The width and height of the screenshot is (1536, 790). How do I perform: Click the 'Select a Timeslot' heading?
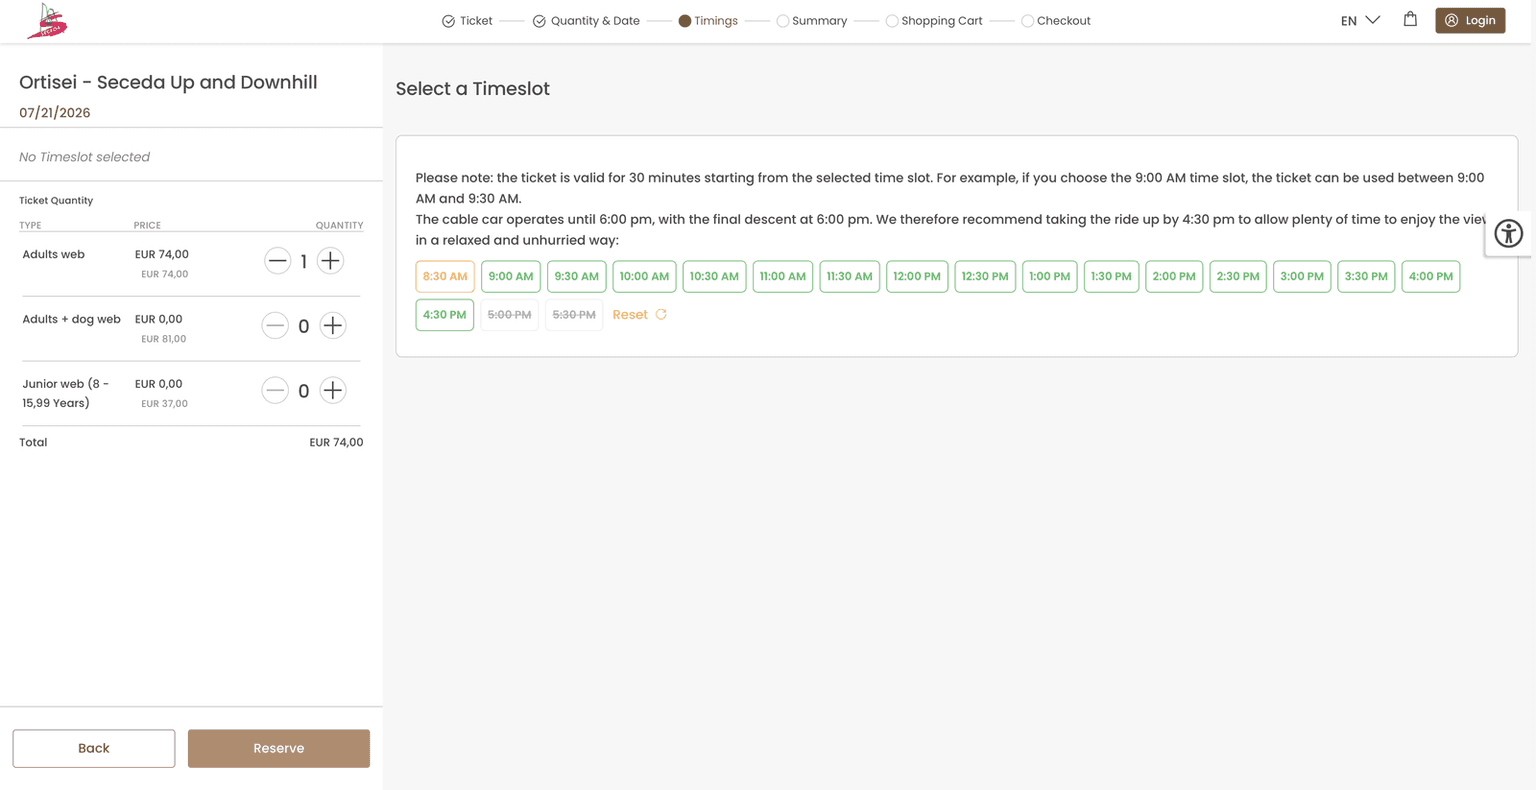click(473, 89)
